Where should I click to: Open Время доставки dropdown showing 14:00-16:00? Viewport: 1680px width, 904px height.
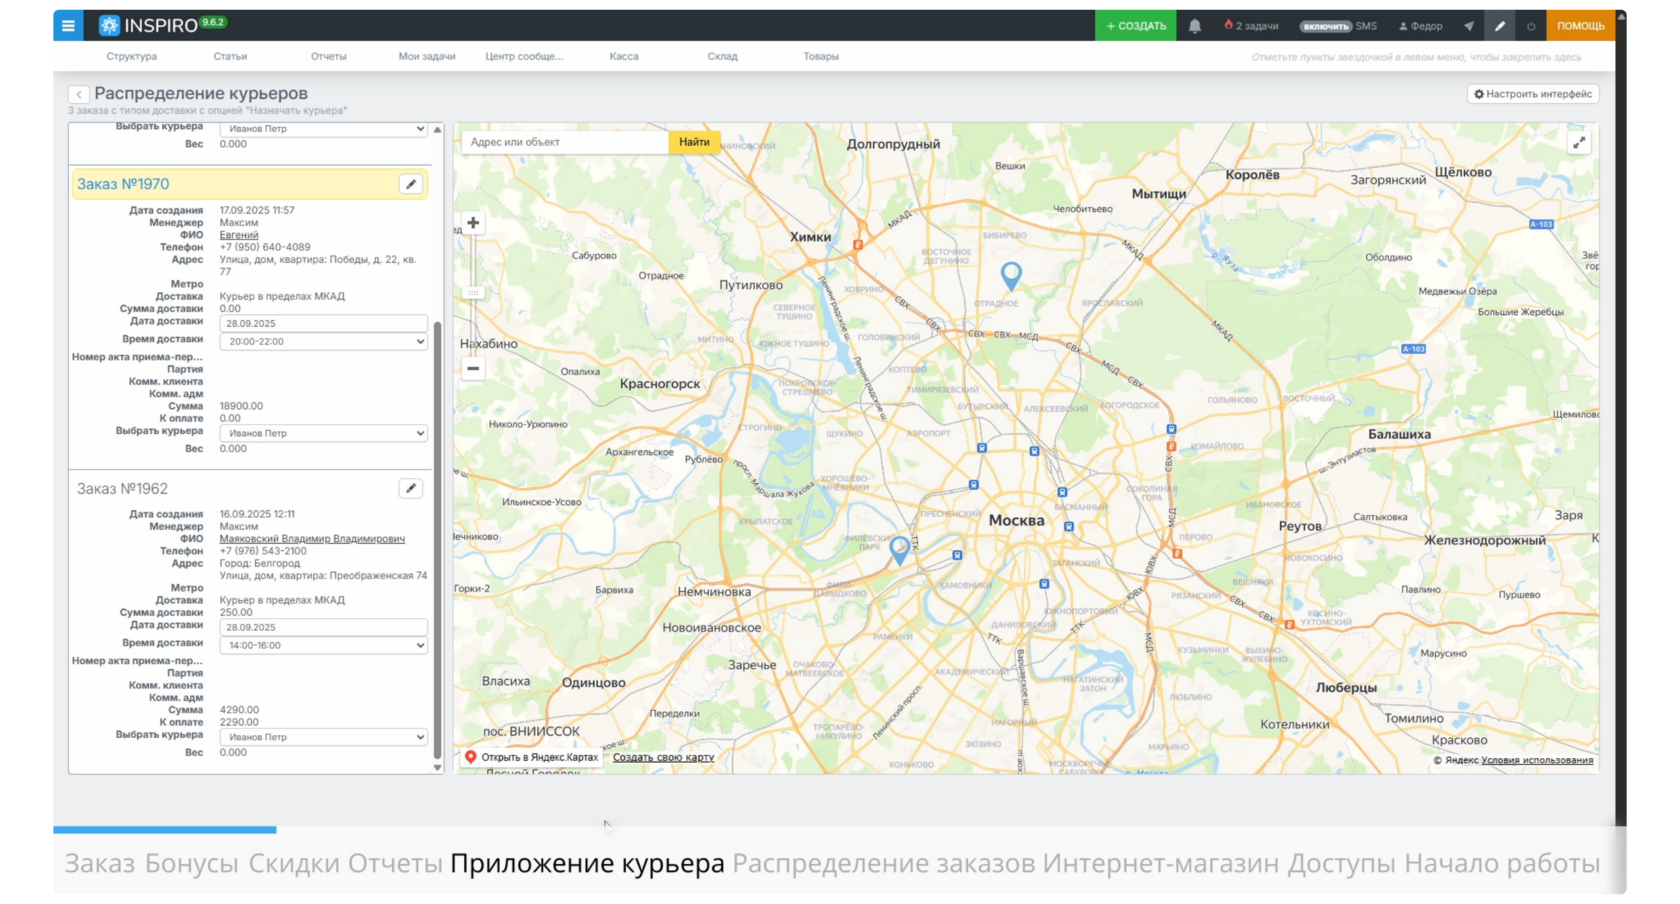pos(324,646)
